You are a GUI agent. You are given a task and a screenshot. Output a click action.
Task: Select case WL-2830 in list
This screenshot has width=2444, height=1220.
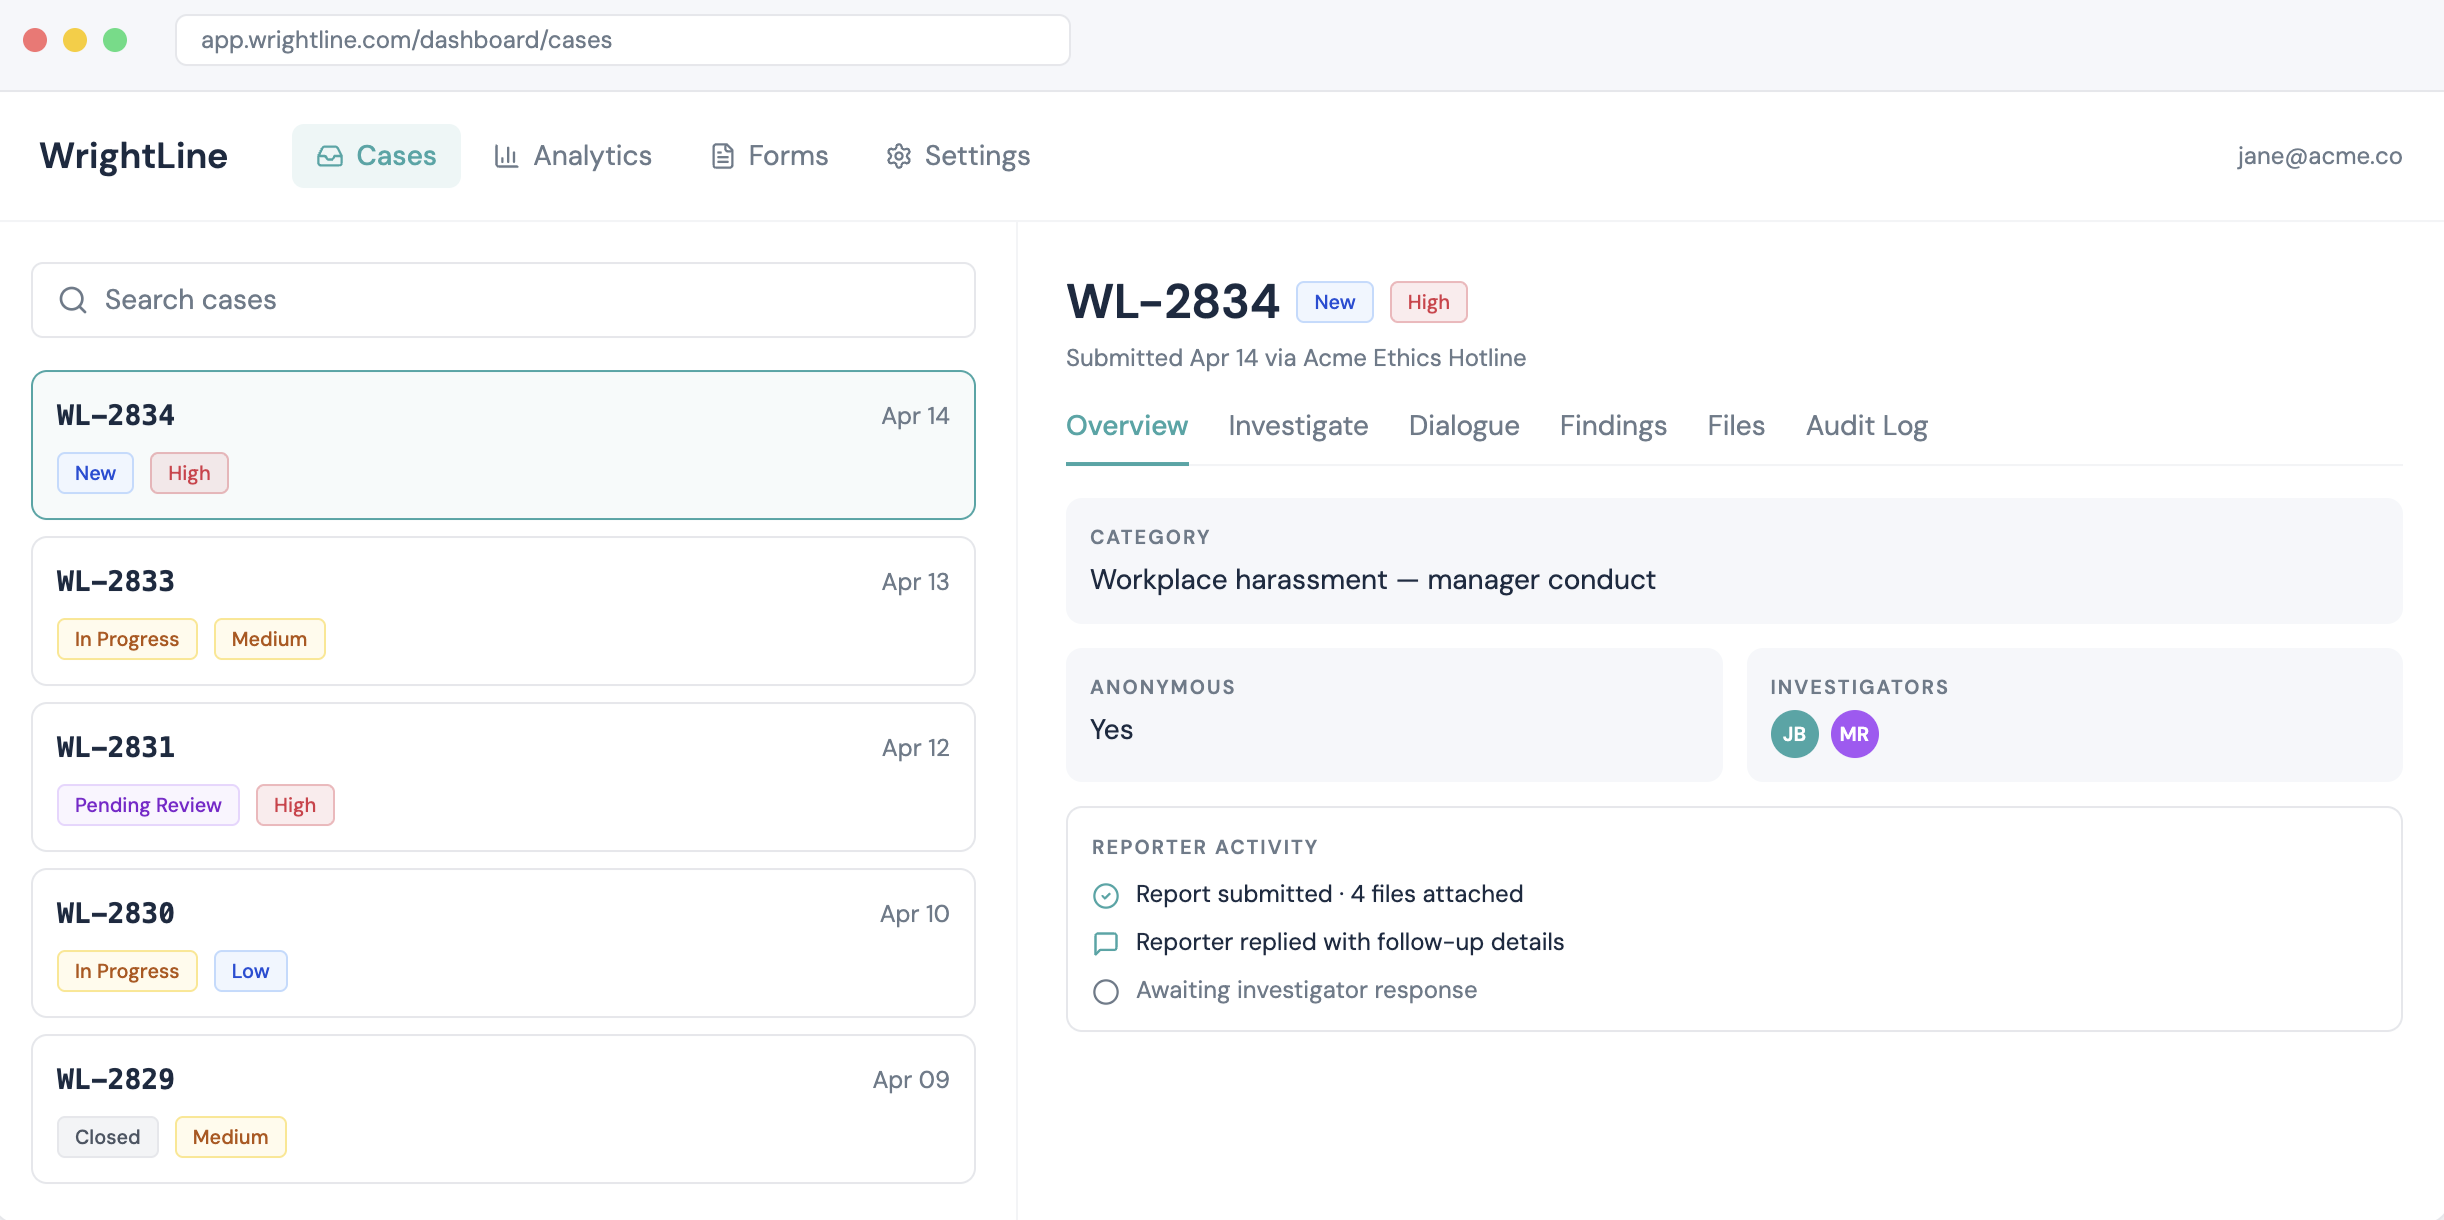click(x=503, y=943)
